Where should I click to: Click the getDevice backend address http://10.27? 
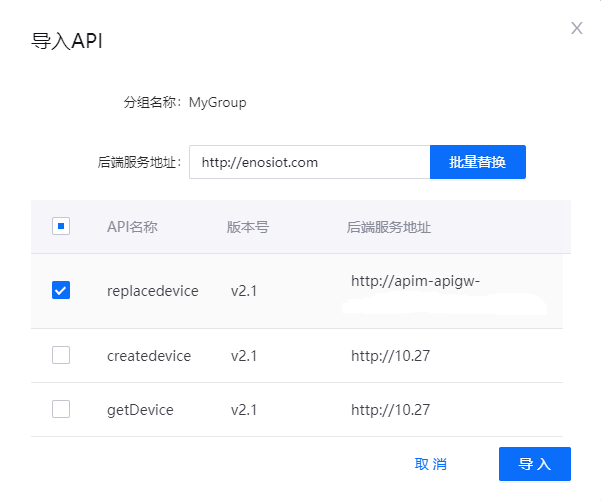click(390, 410)
